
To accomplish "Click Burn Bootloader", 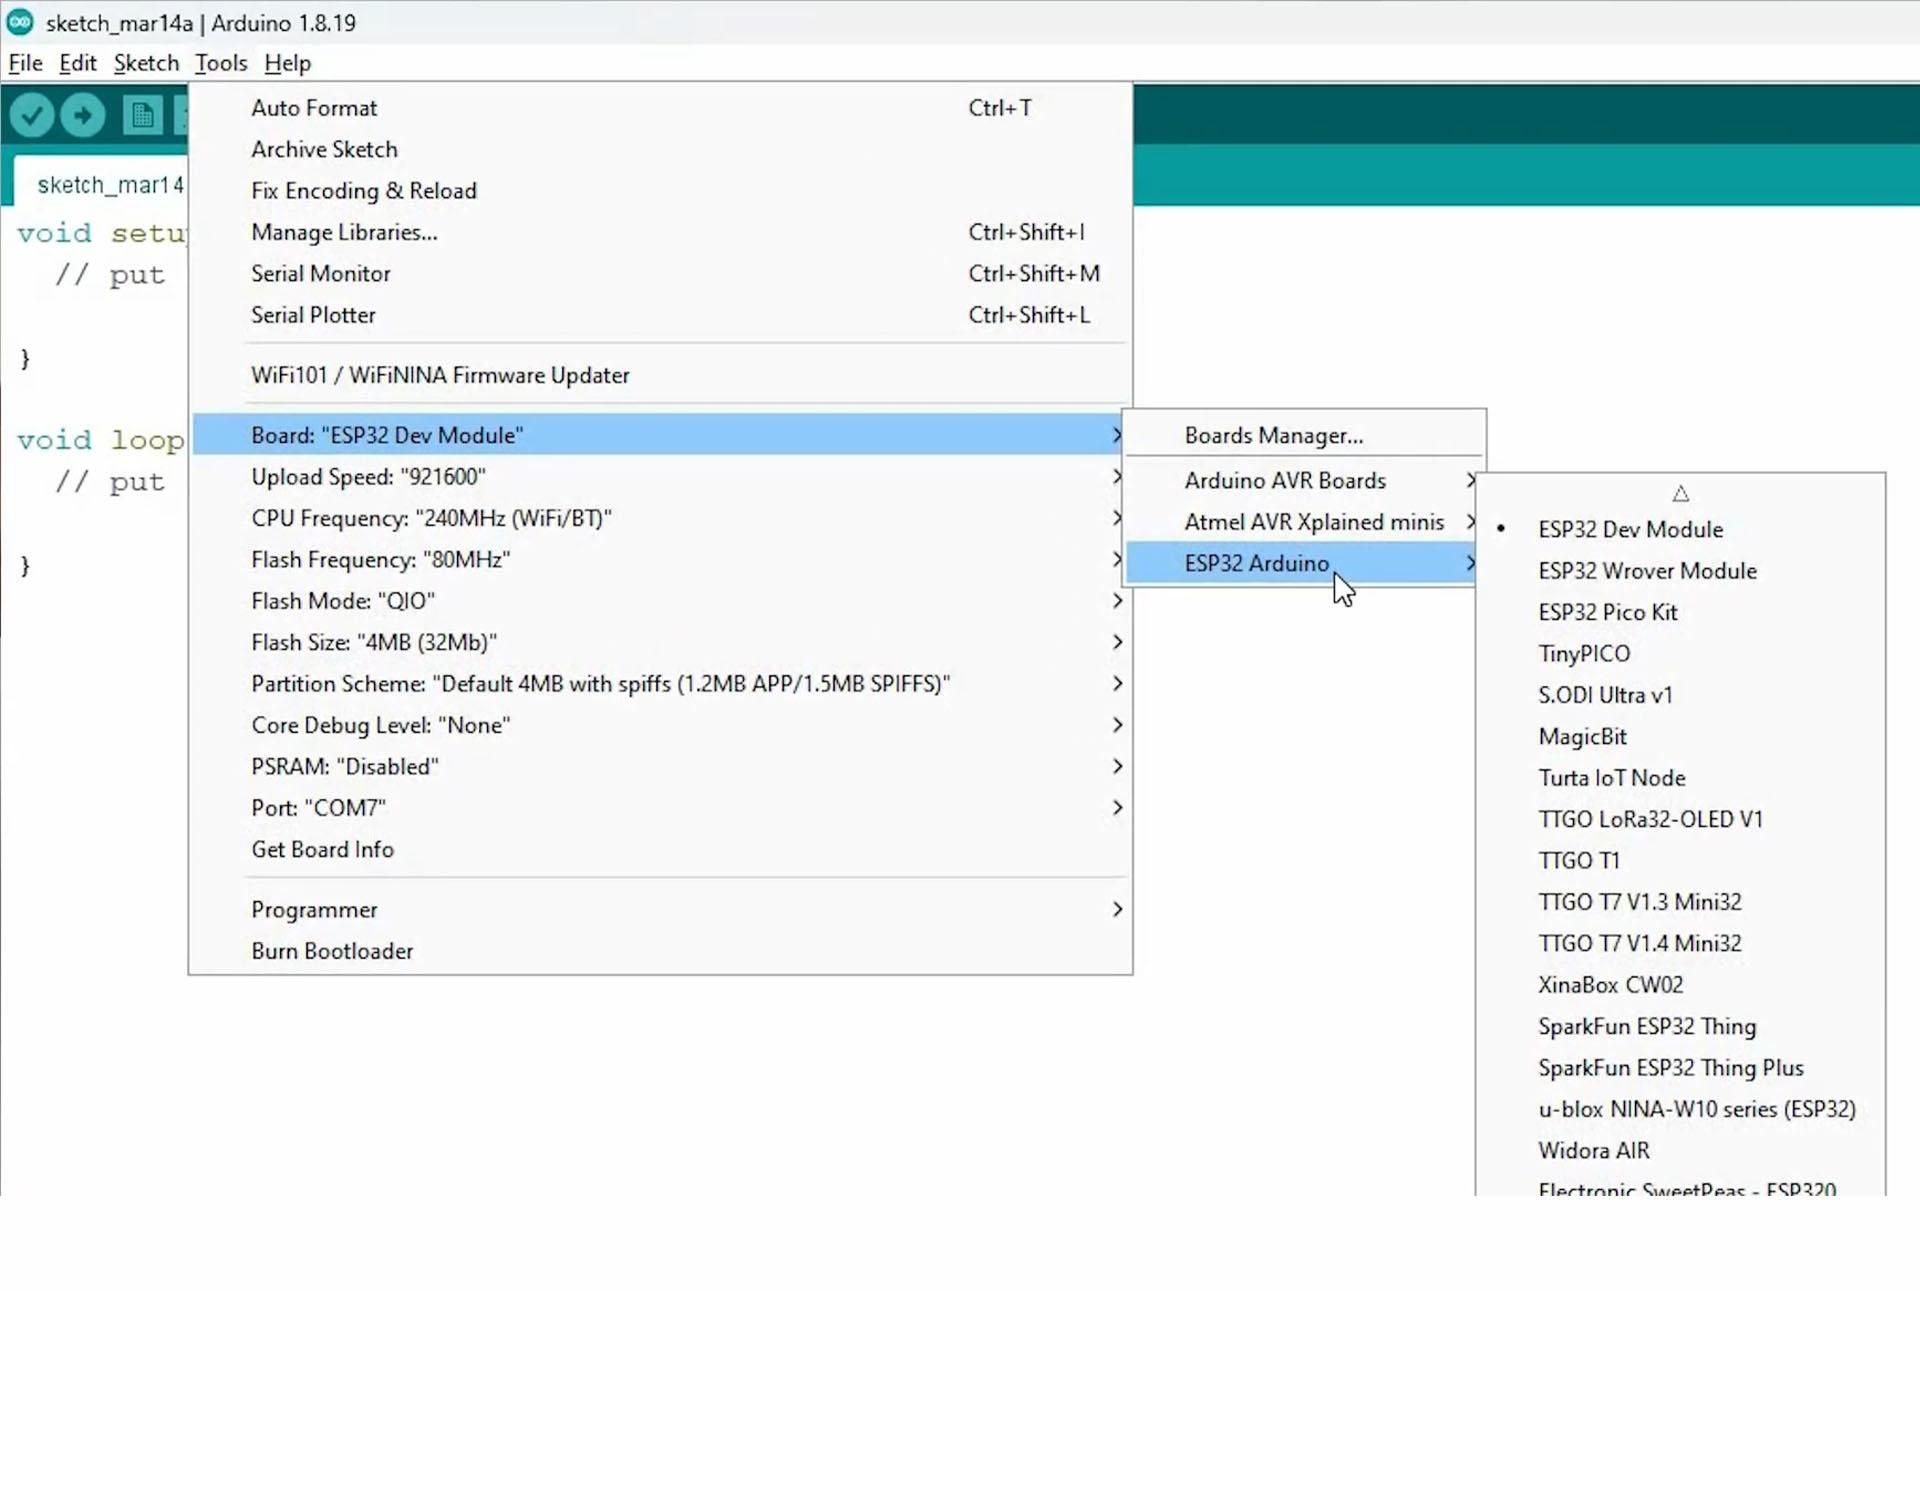I will pos(660,951).
